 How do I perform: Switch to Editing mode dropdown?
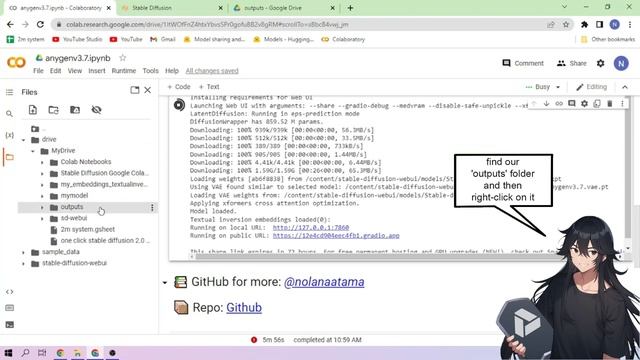591,87
